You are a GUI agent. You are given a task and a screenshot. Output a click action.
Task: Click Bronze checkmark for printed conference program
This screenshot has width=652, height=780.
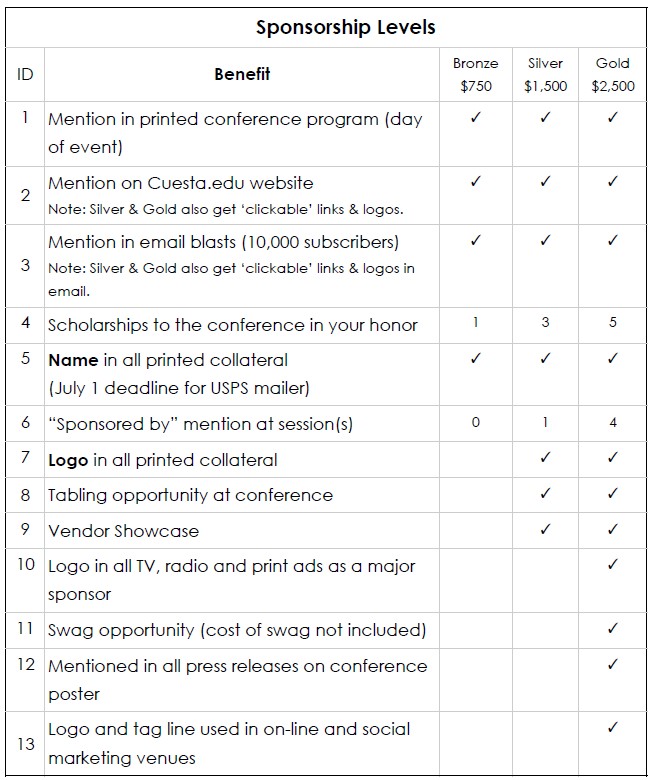[476, 118]
